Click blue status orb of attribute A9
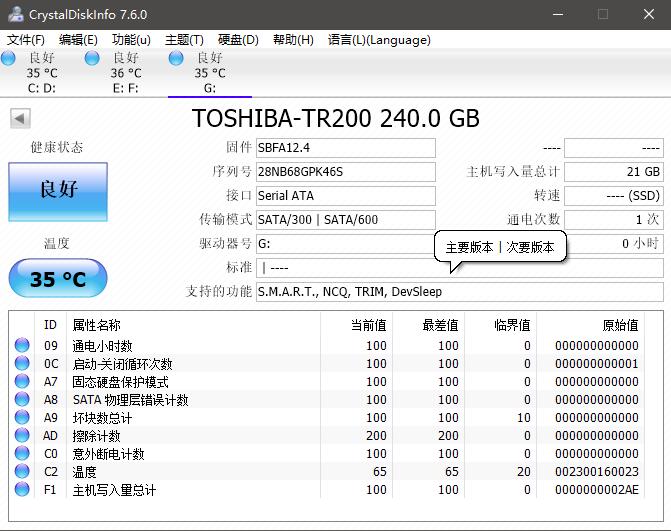This screenshot has width=671, height=531. [x=22, y=417]
